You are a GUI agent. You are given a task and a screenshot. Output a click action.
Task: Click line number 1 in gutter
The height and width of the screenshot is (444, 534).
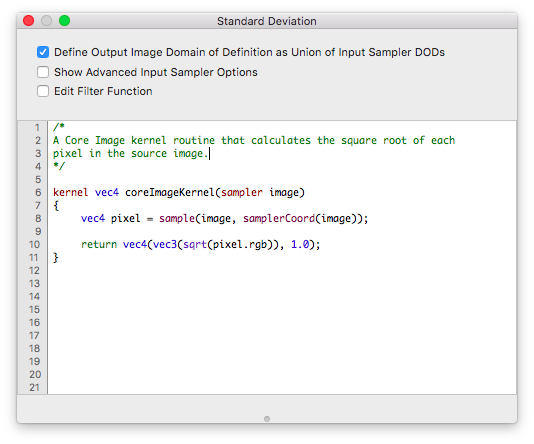37,128
